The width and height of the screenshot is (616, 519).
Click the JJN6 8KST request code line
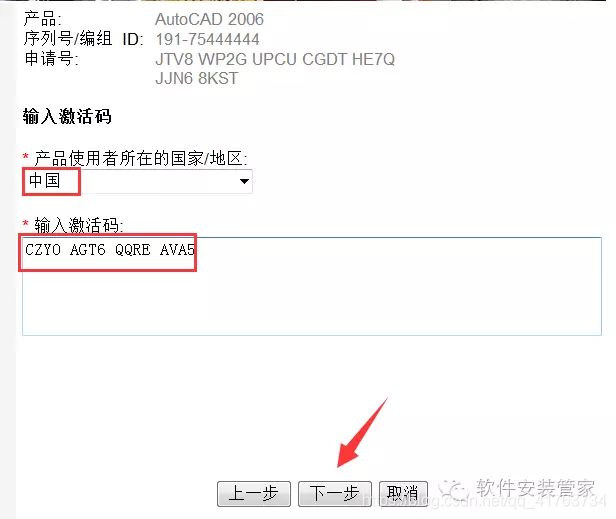click(196, 79)
